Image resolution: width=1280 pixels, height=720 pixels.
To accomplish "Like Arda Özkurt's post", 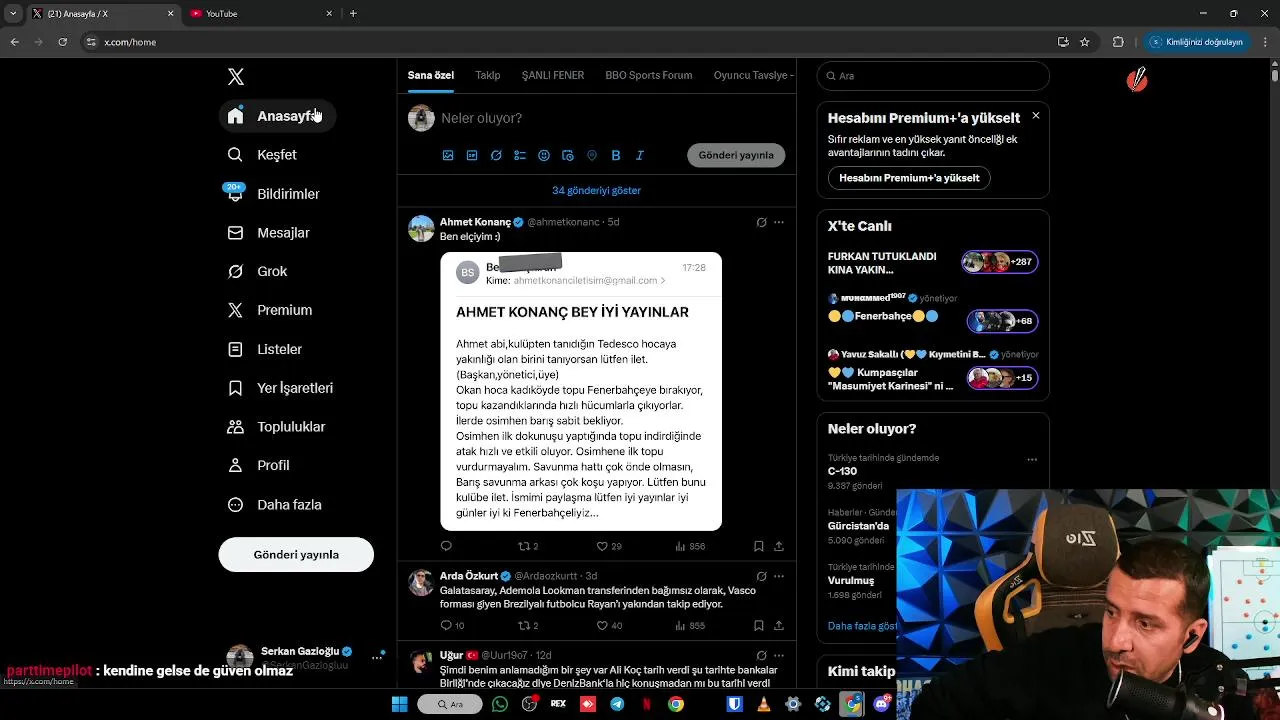I will 608,625.
